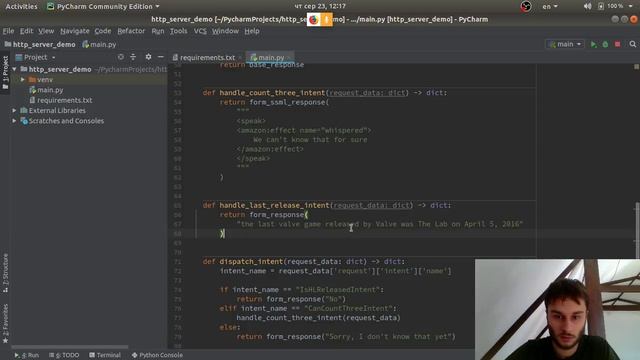Expand the venv folder
The height and width of the screenshot is (360, 640).
(x=23, y=80)
